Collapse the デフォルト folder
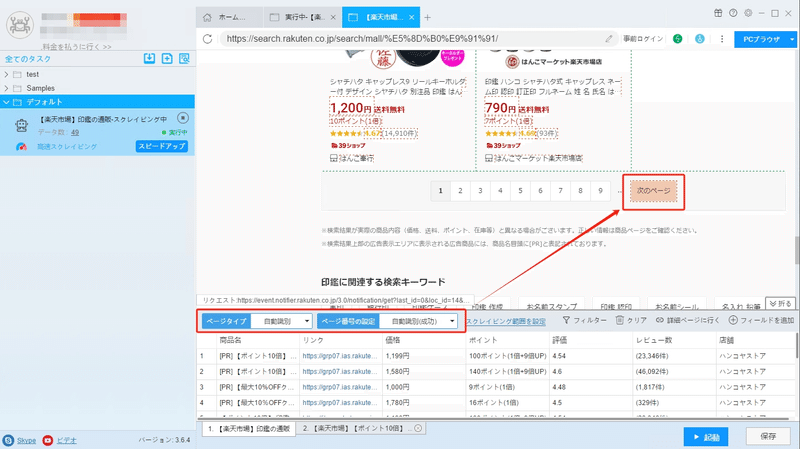Image resolution: width=800 pixels, height=449 pixels. 6,102
